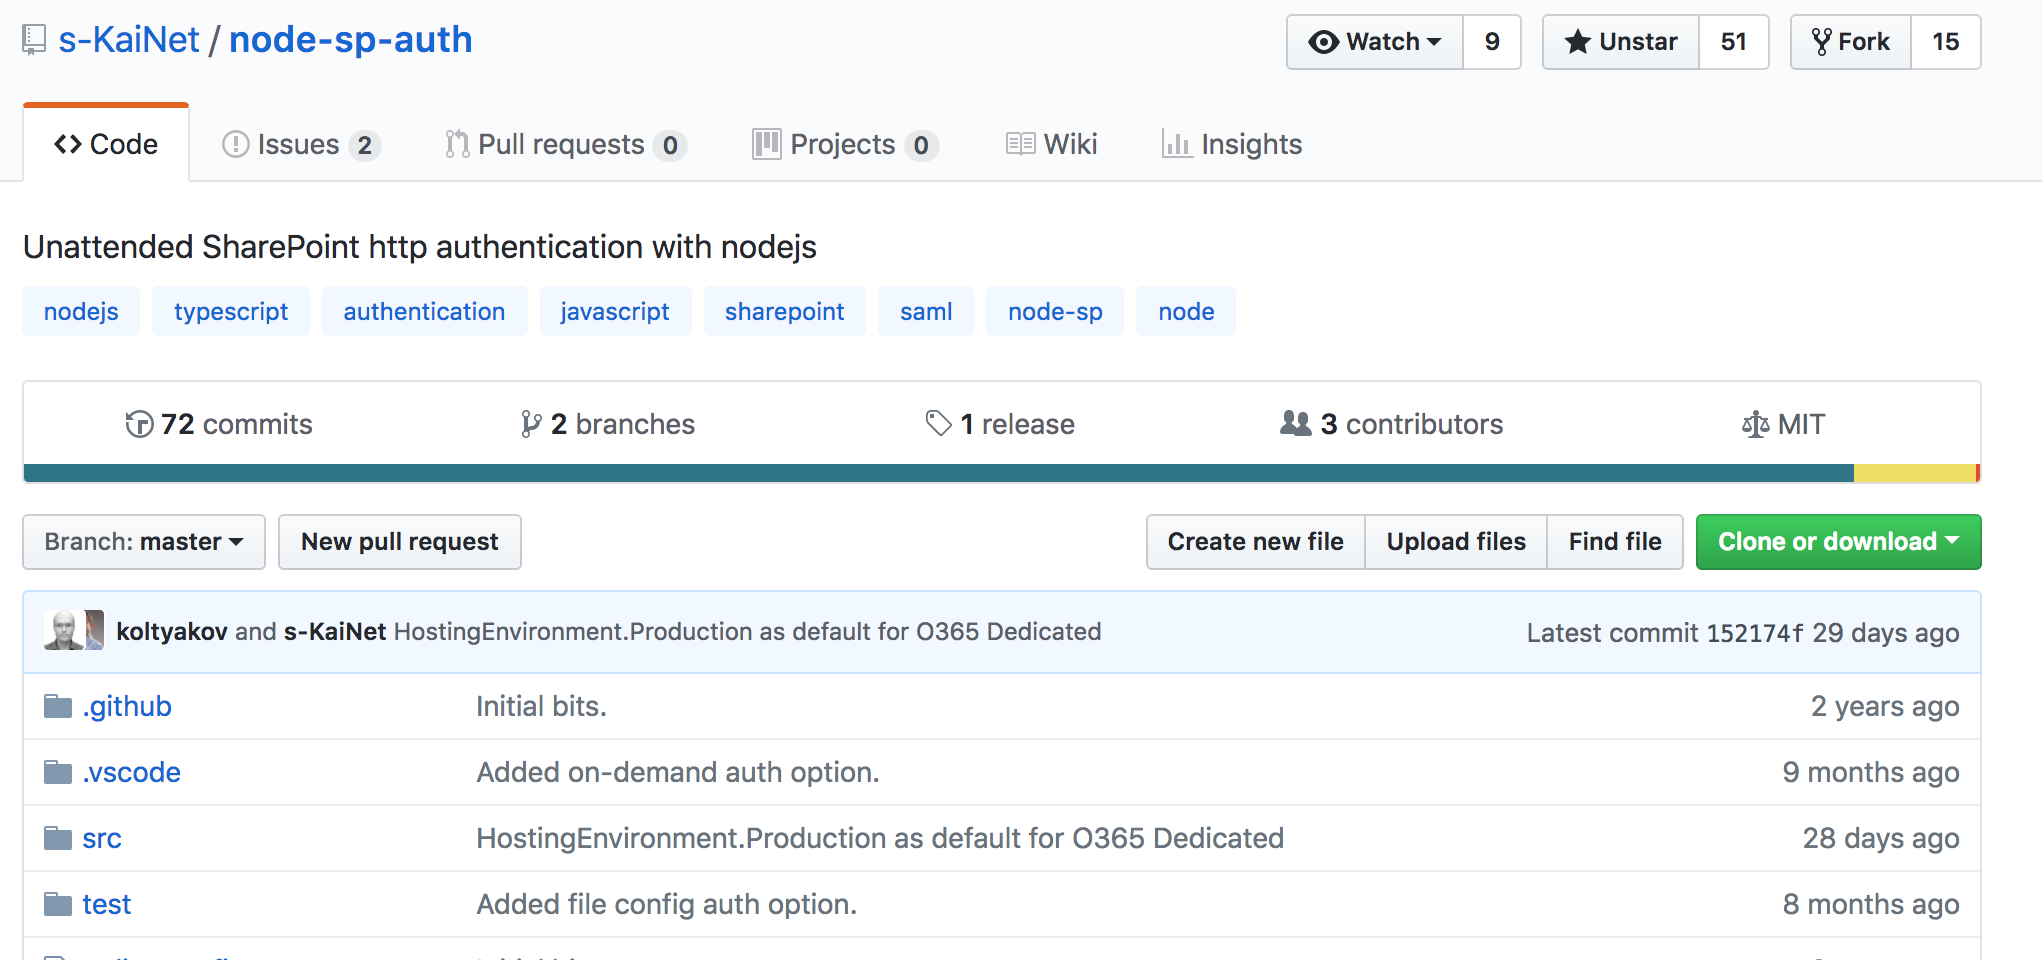The width and height of the screenshot is (2042, 960).
Task: Open the Projects tab
Action: click(845, 145)
